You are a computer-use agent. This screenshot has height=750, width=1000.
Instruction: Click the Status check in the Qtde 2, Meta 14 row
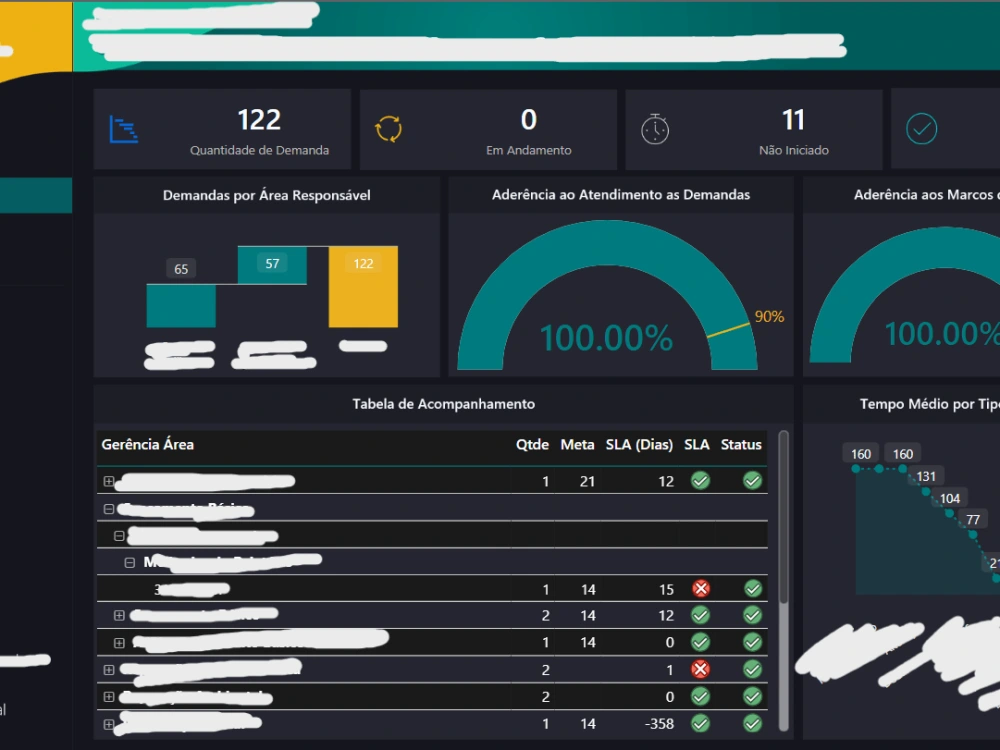pos(753,615)
